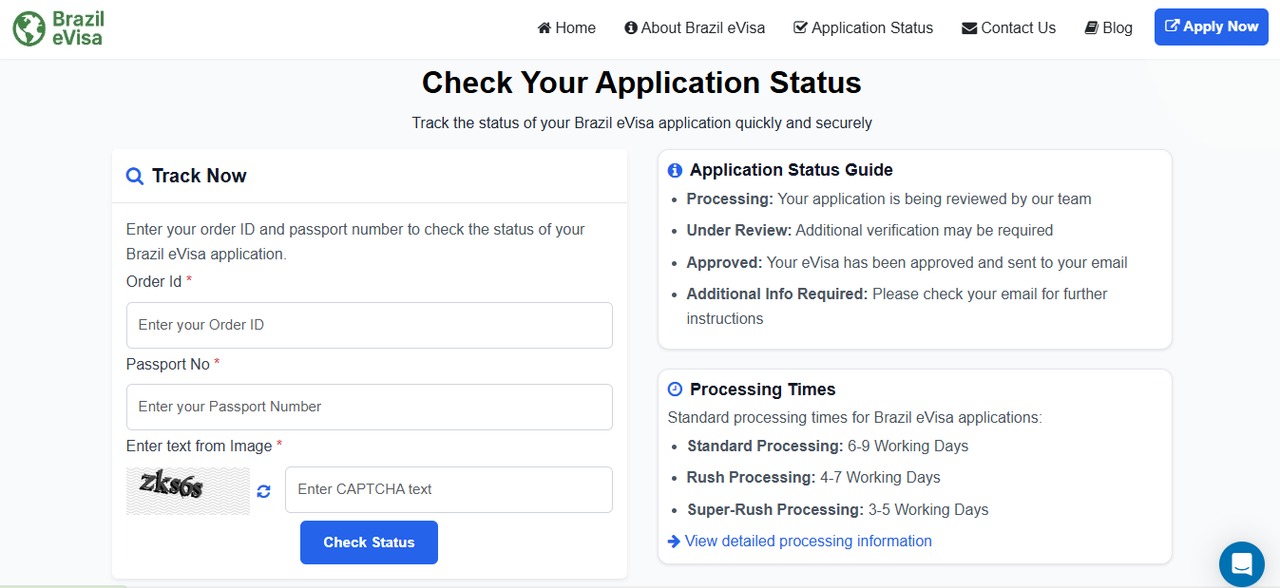Open the Application Status nav link
The height and width of the screenshot is (588, 1280).
click(872, 28)
